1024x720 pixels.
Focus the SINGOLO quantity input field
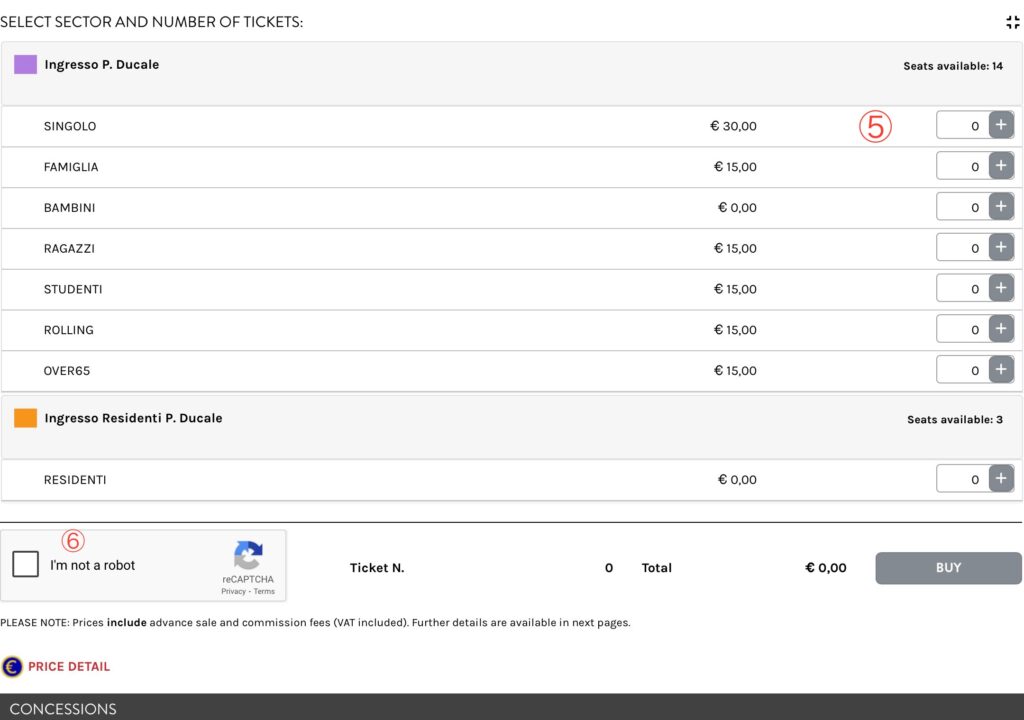pos(962,126)
